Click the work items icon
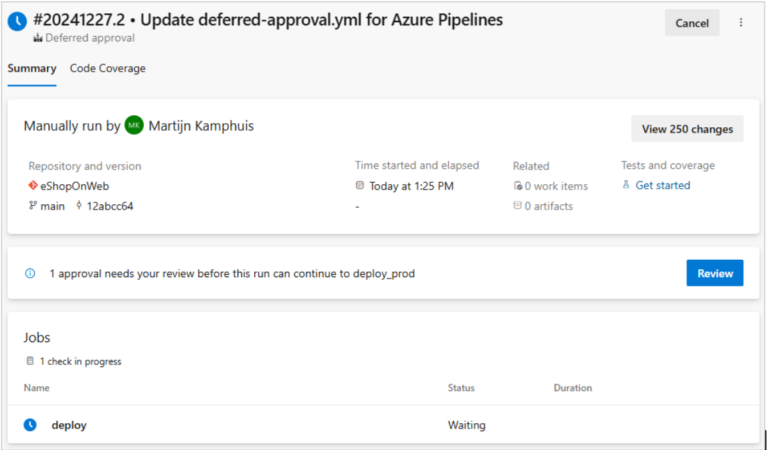 (518, 186)
